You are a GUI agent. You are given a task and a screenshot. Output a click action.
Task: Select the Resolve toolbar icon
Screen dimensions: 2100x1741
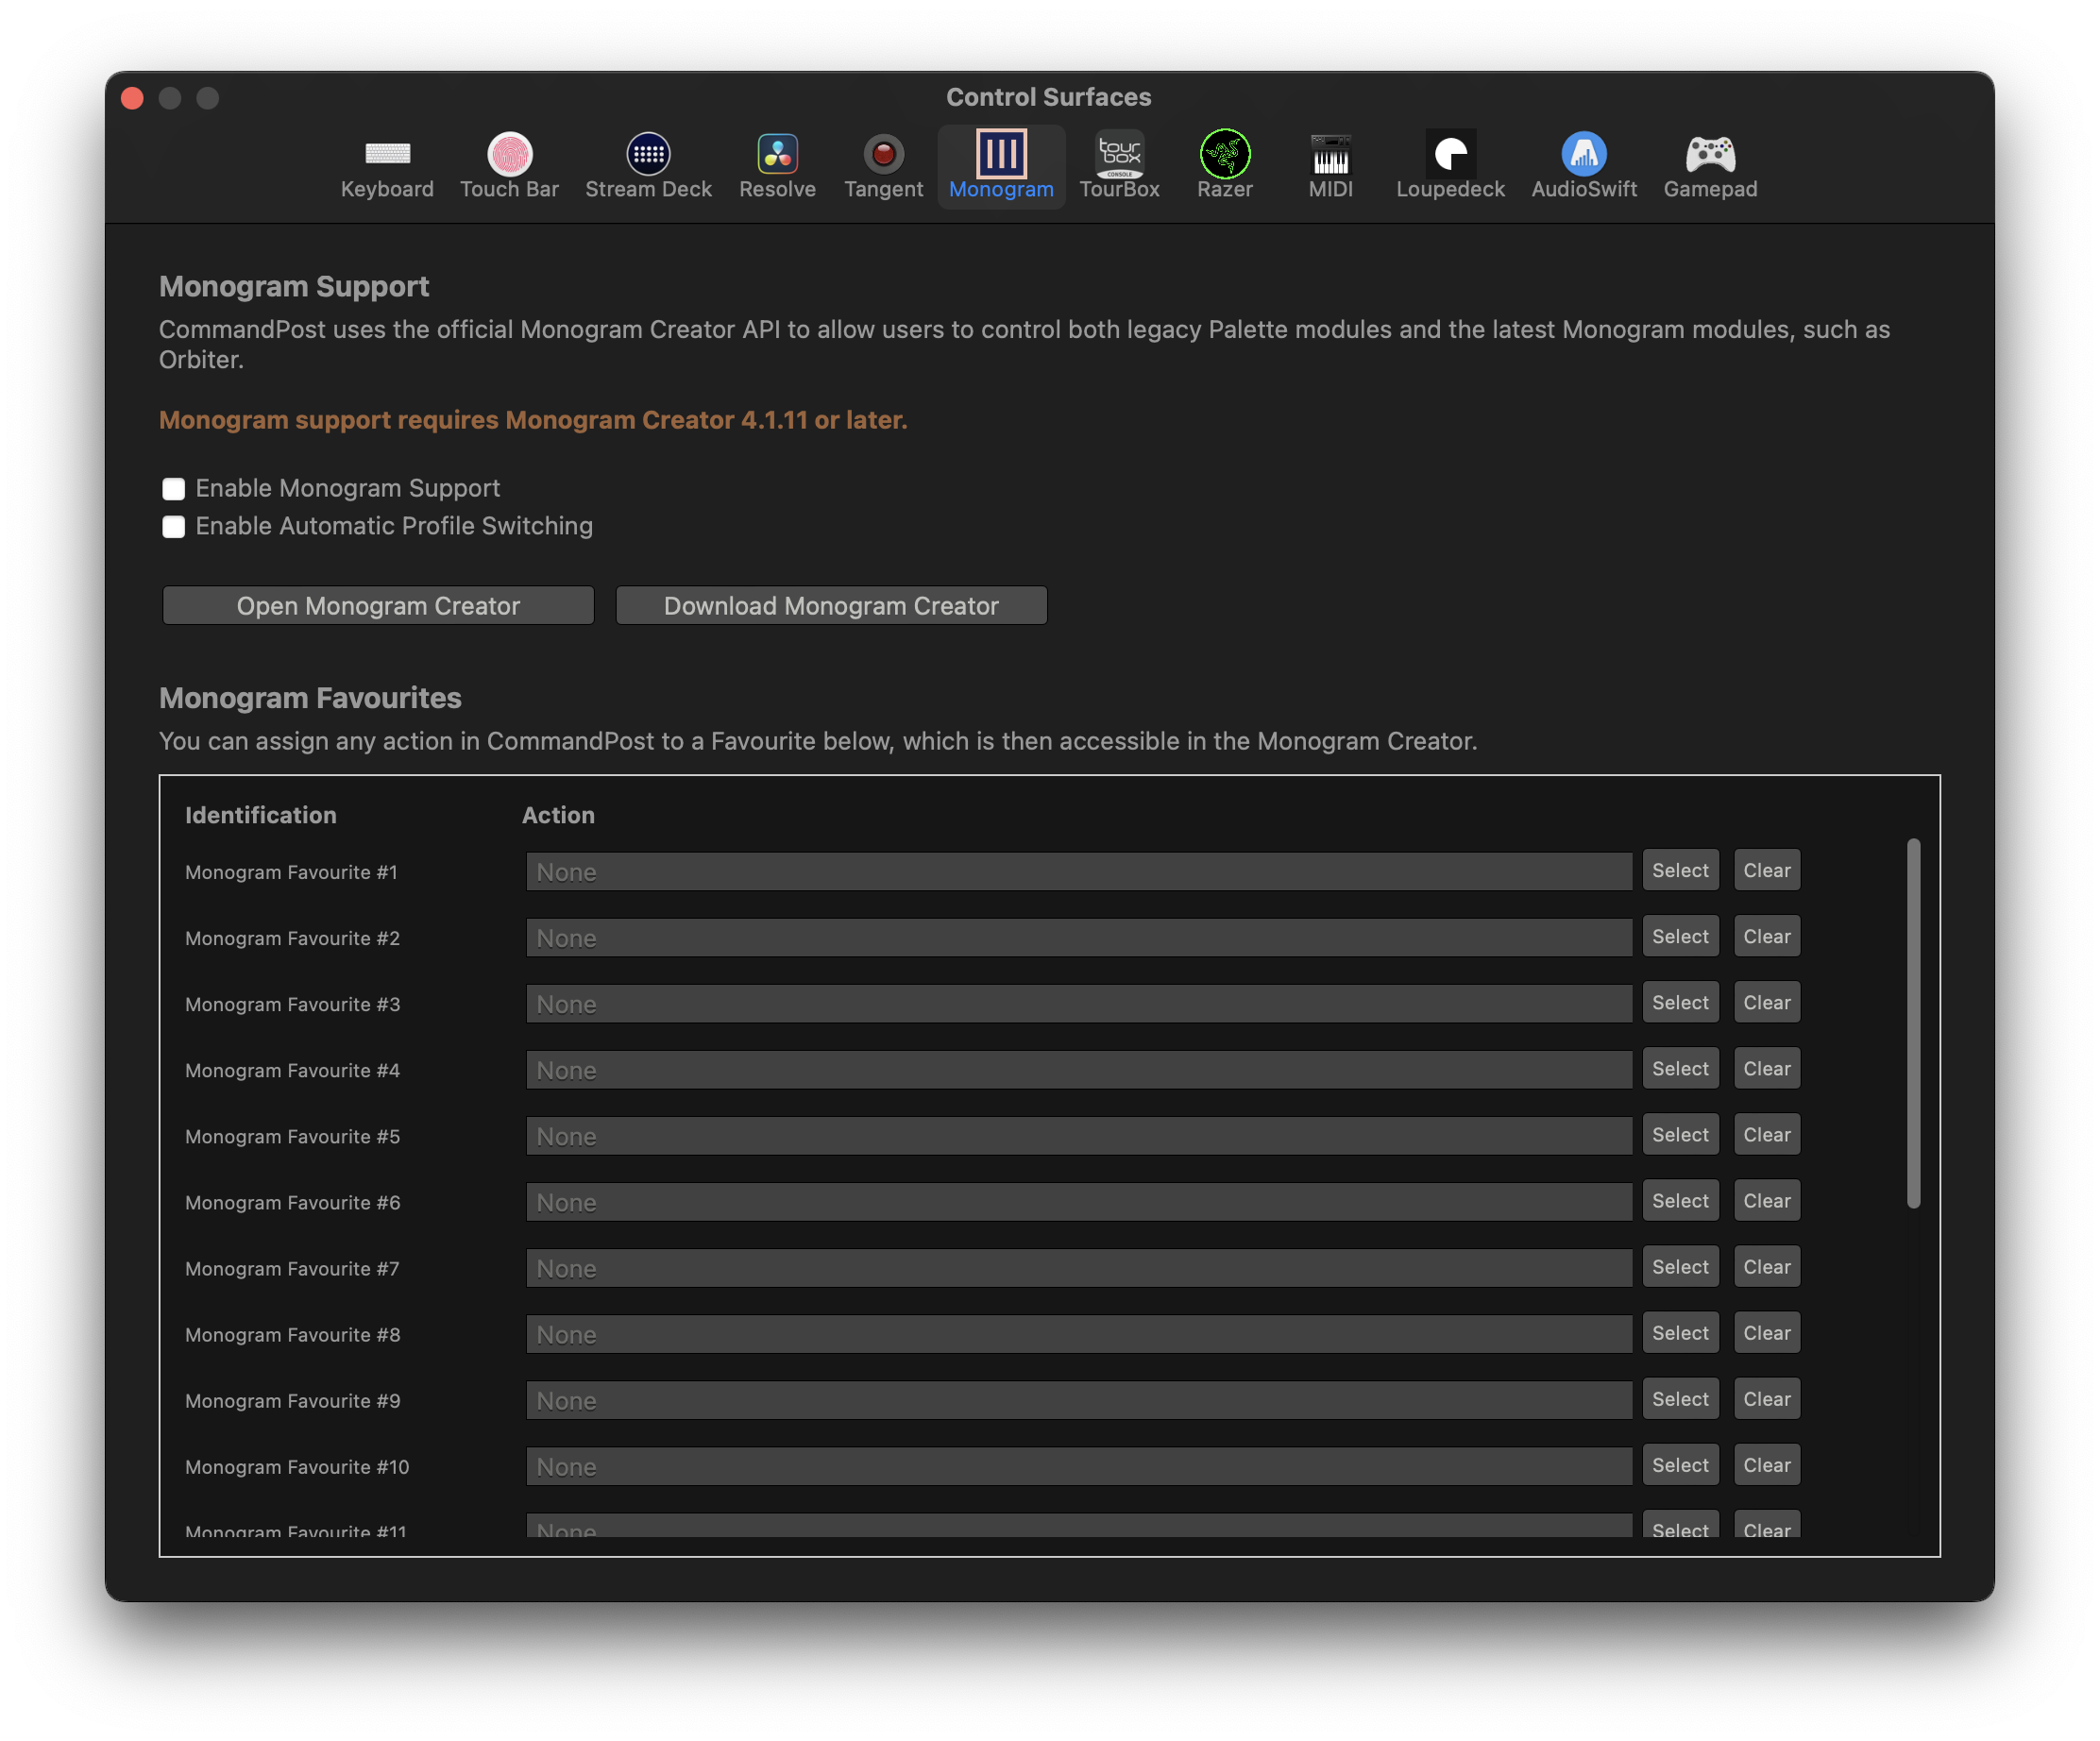click(x=777, y=166)
